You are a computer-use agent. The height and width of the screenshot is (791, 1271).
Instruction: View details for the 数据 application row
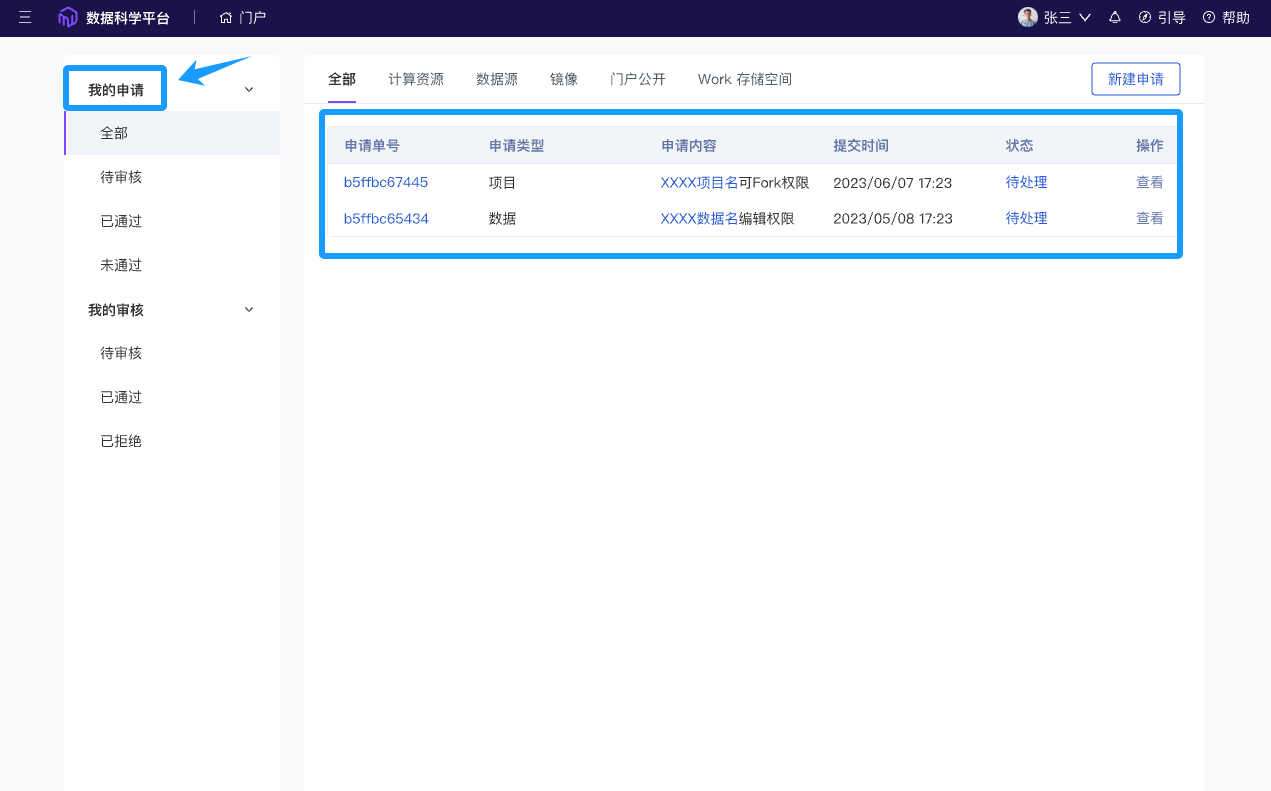pos(1149,218)
